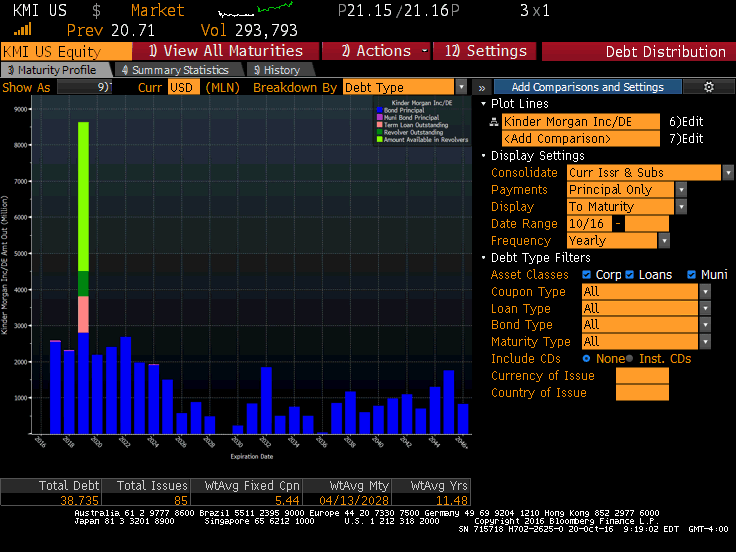Screen dimensions: 736x552
Task: Click the WtAvg Yrs value 11.48
Action: [x=452, y=500]
